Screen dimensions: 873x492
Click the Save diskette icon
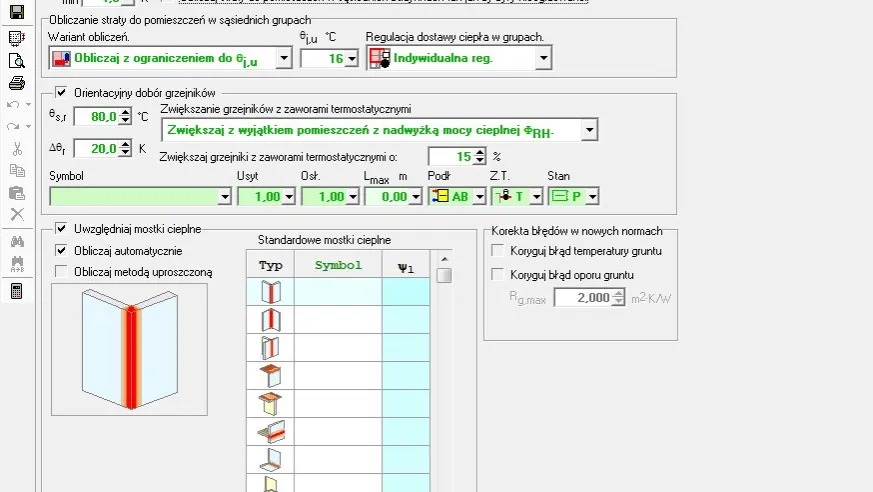(16, 14)
